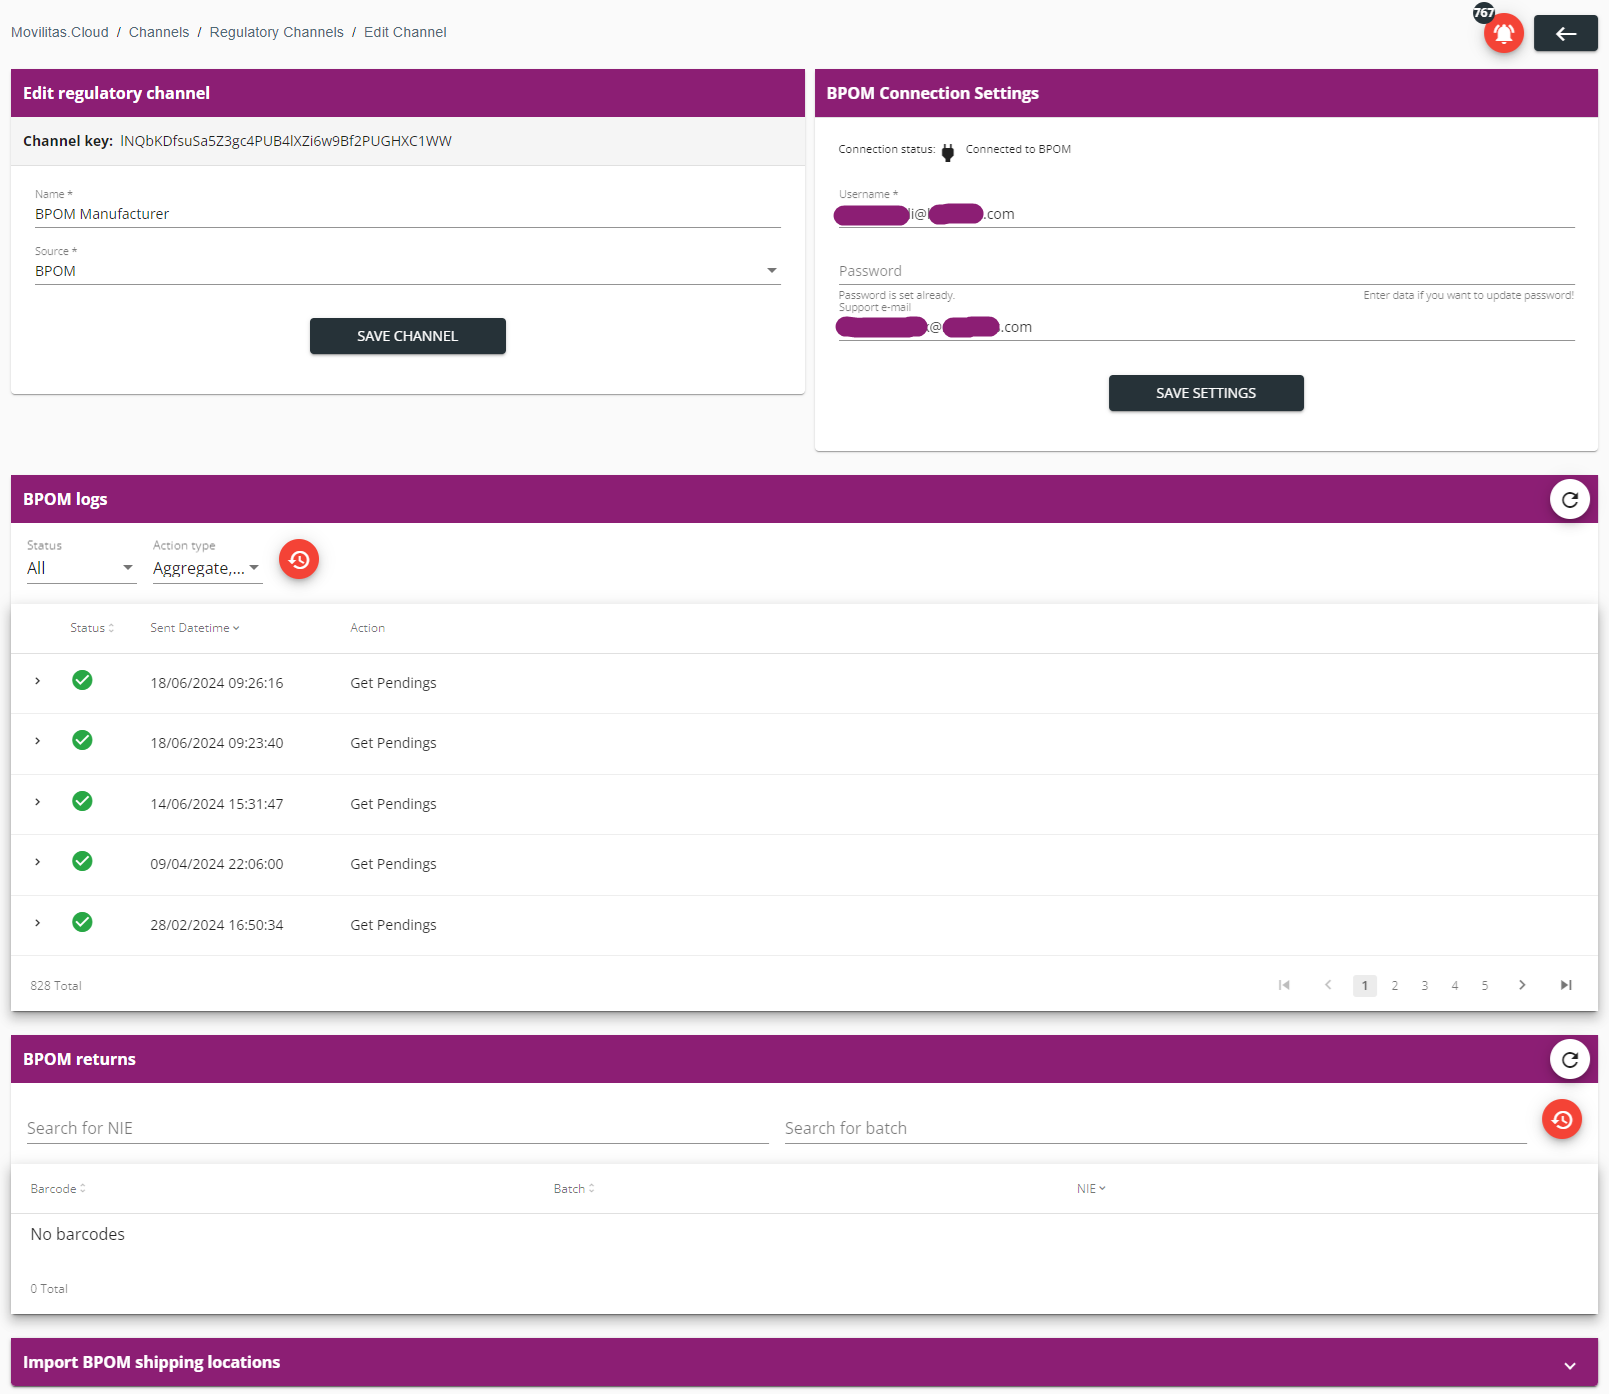Click green status check for 09/04/2024 22:06:00
1609x1394 pixels.
82,862
